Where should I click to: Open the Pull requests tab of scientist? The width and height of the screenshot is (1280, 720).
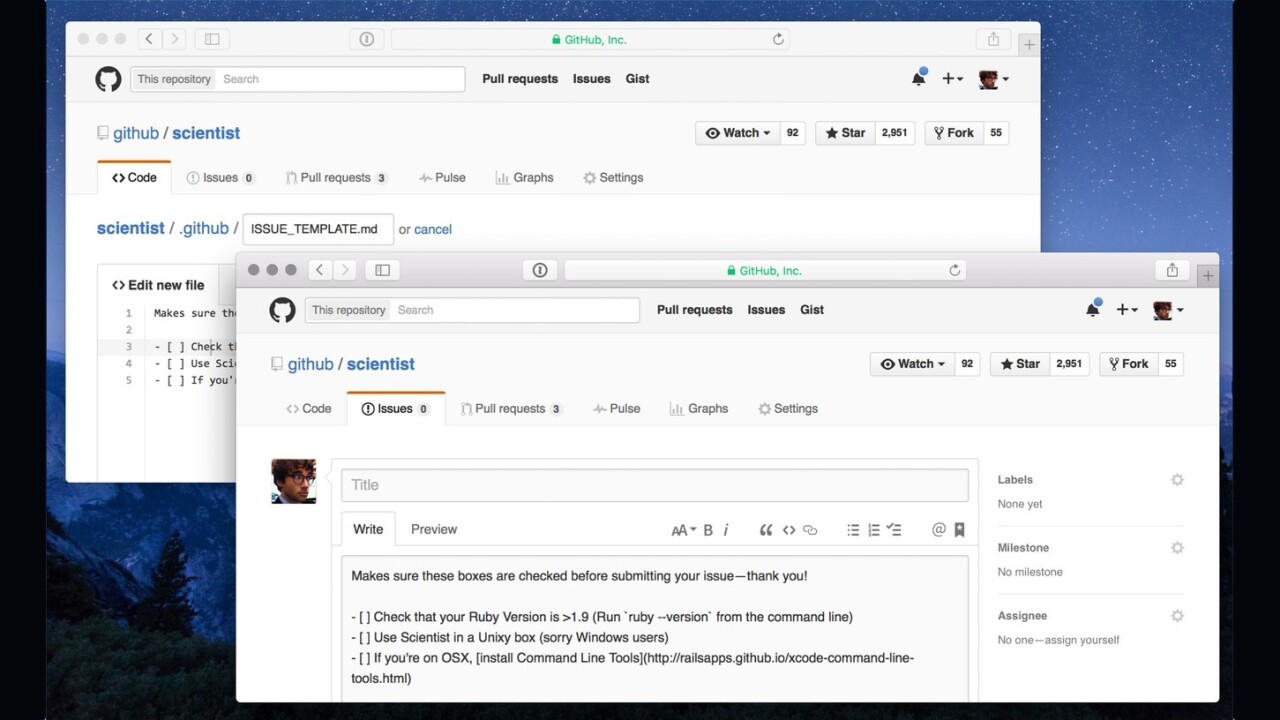pyautogui.click(x=511, y=408)
